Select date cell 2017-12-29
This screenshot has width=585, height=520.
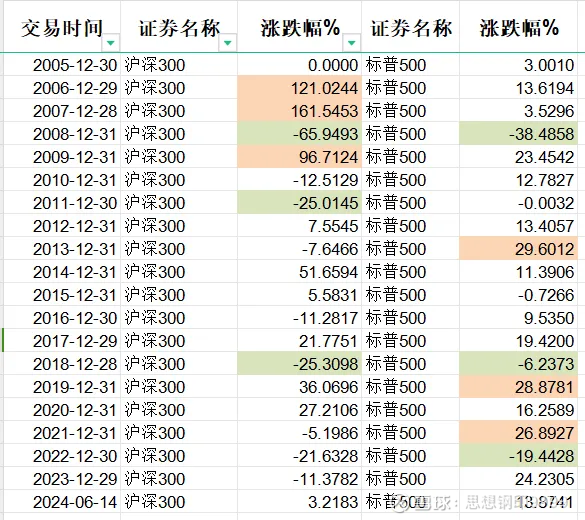pos(62,341)
